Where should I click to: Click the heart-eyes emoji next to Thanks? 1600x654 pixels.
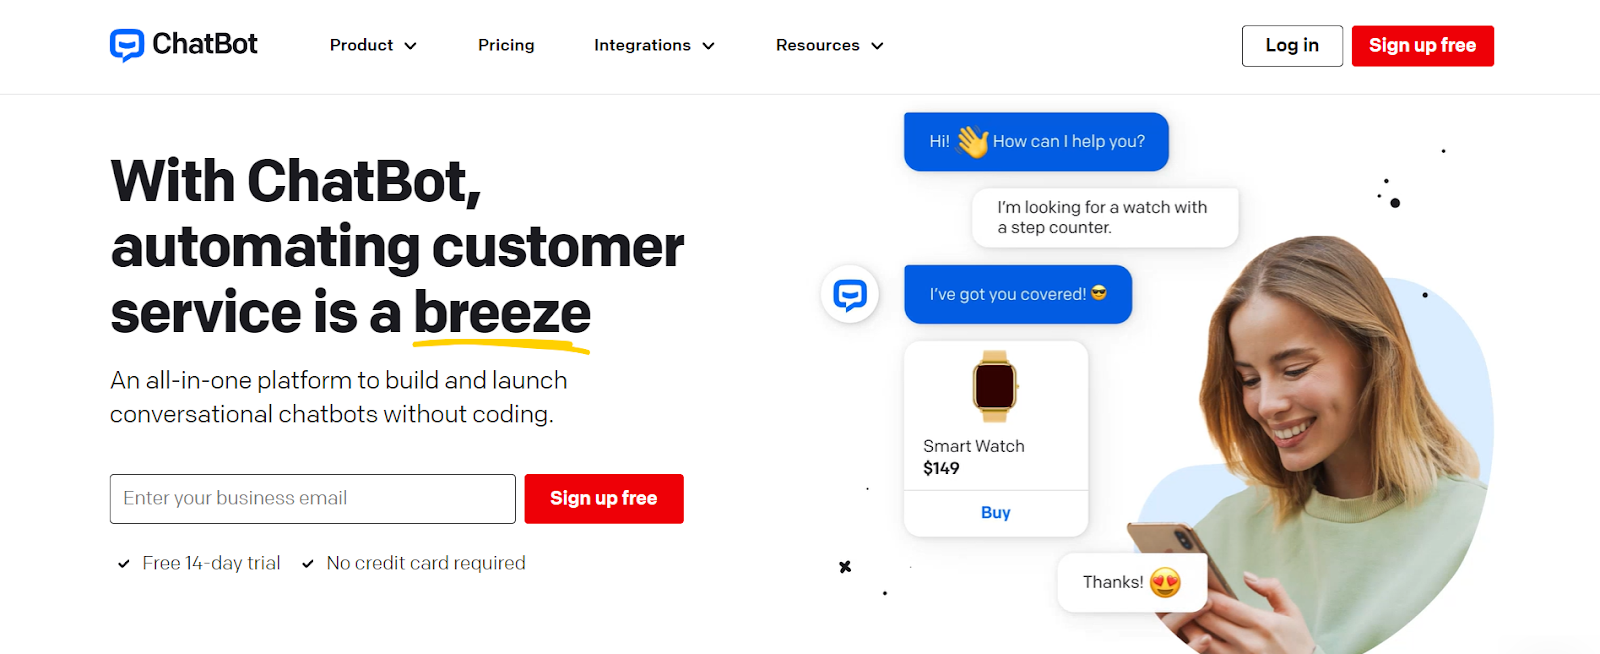tap(1165, 582)
